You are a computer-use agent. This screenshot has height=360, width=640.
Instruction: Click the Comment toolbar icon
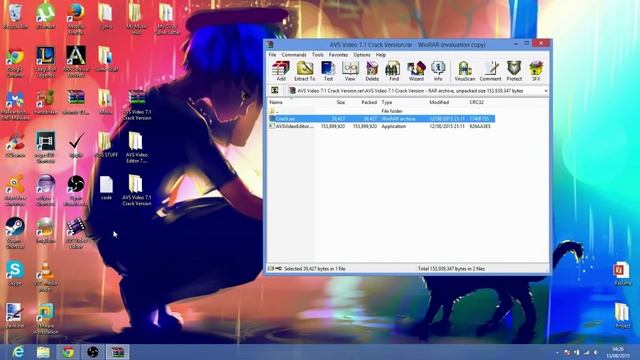[x=490, y=71]
